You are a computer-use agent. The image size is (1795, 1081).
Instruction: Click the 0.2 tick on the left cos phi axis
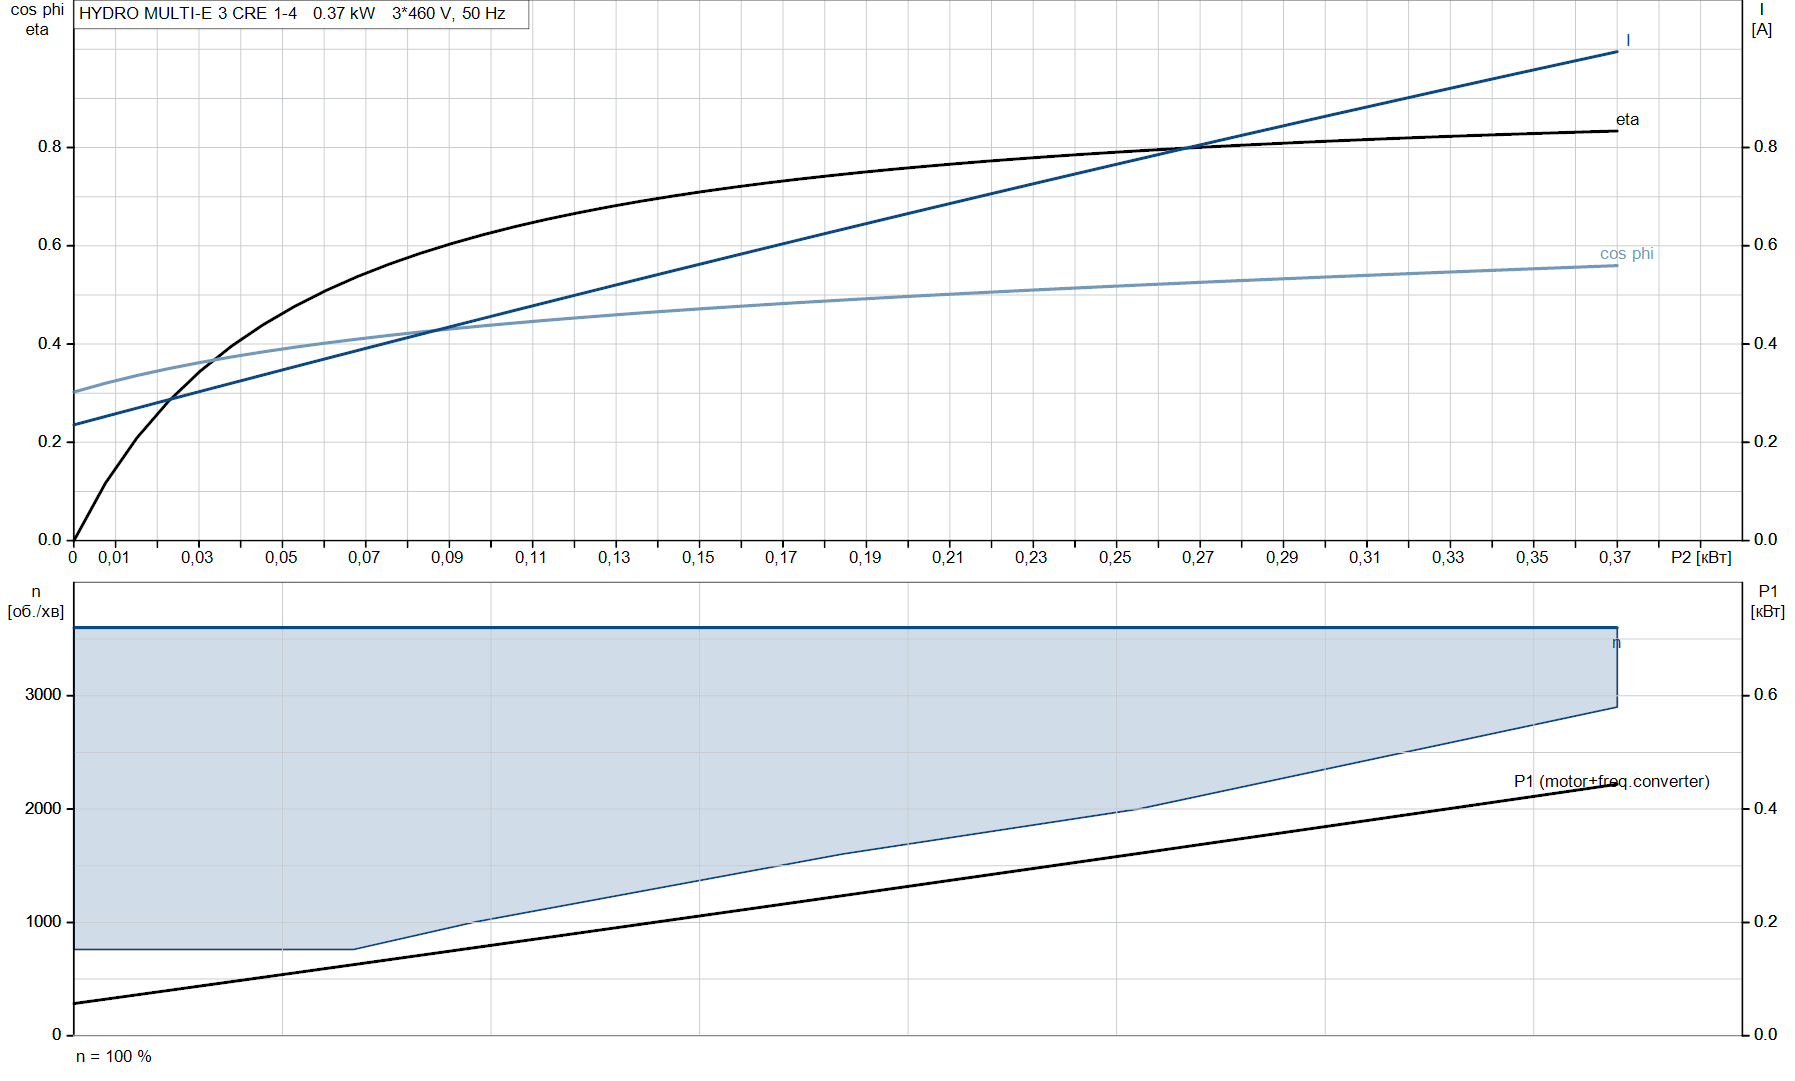pyautogui.click(x=50, y=442)
